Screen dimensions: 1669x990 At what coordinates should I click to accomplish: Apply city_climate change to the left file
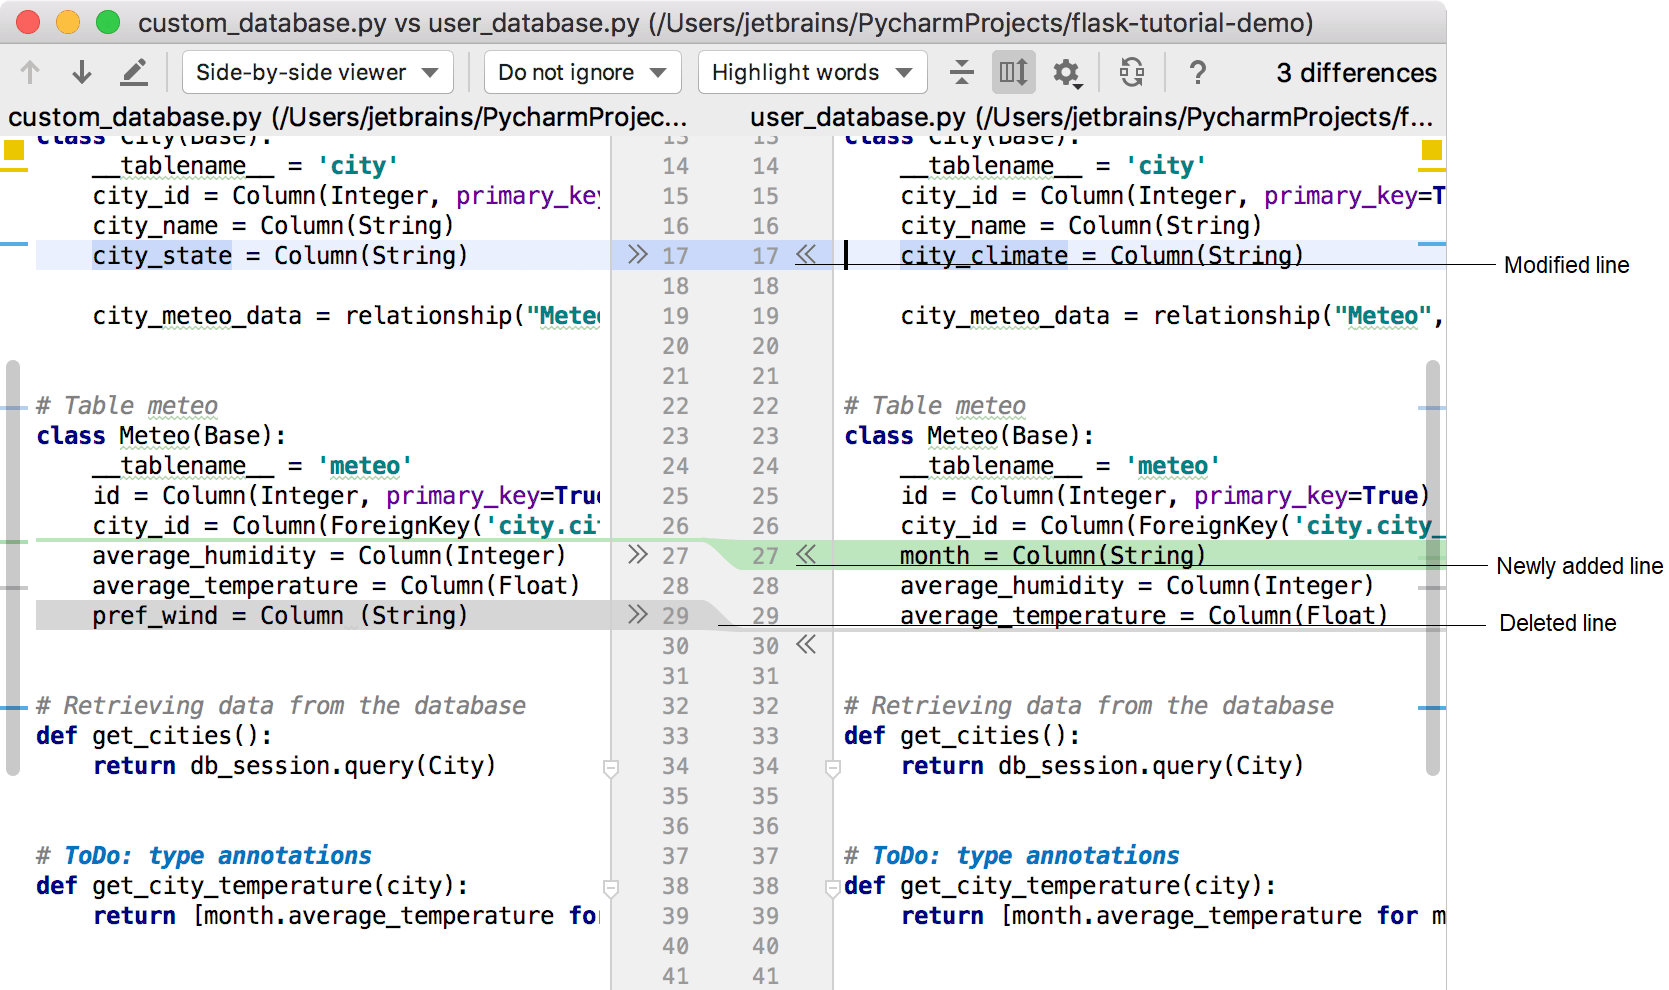tap(808, 255)
